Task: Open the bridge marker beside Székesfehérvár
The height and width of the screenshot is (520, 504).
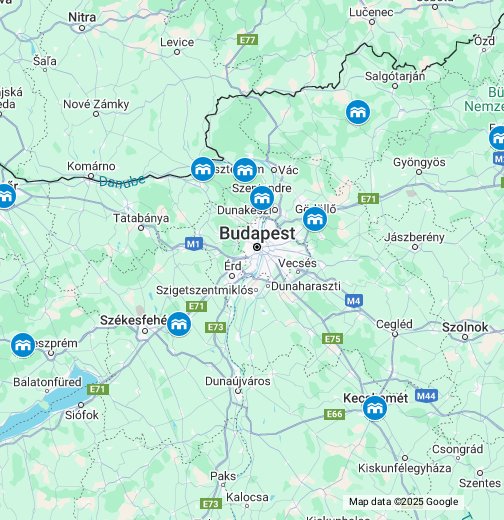Action: click(179, 324)
